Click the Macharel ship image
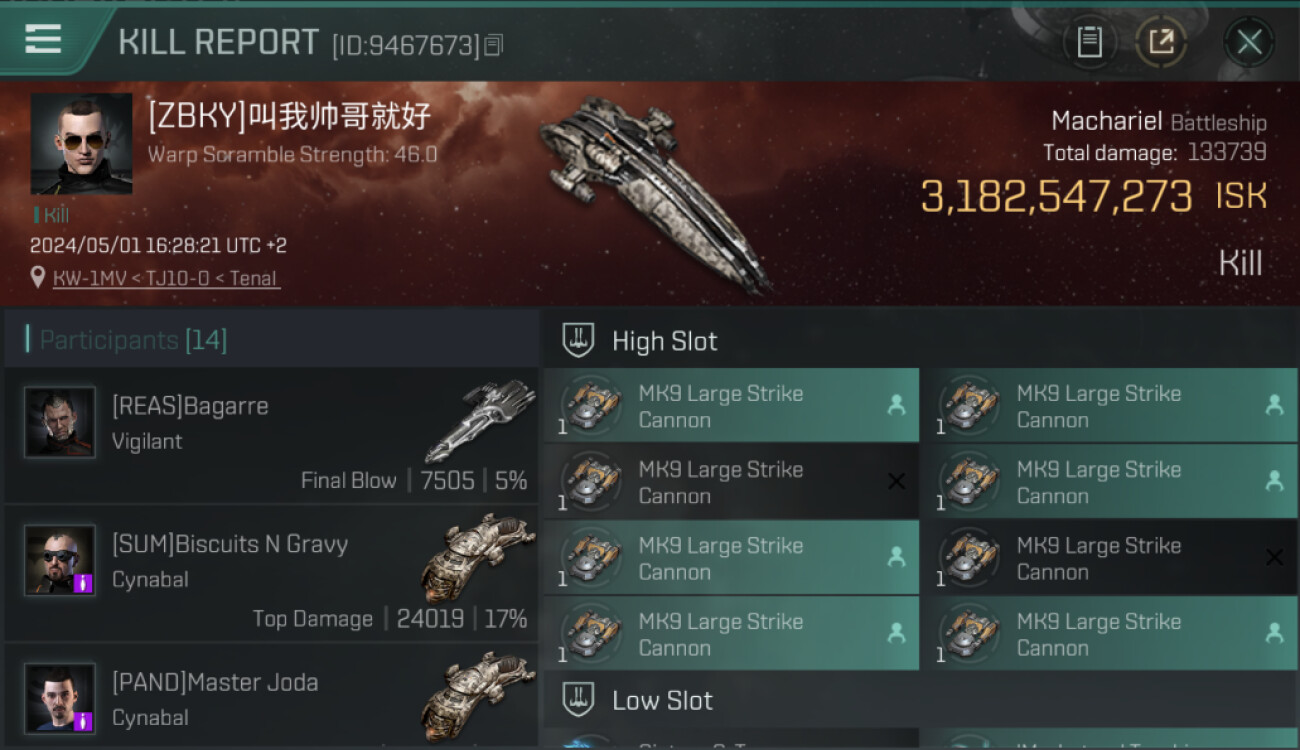The height and width of the screenshot is (750, 1300). tap(655, 193)
